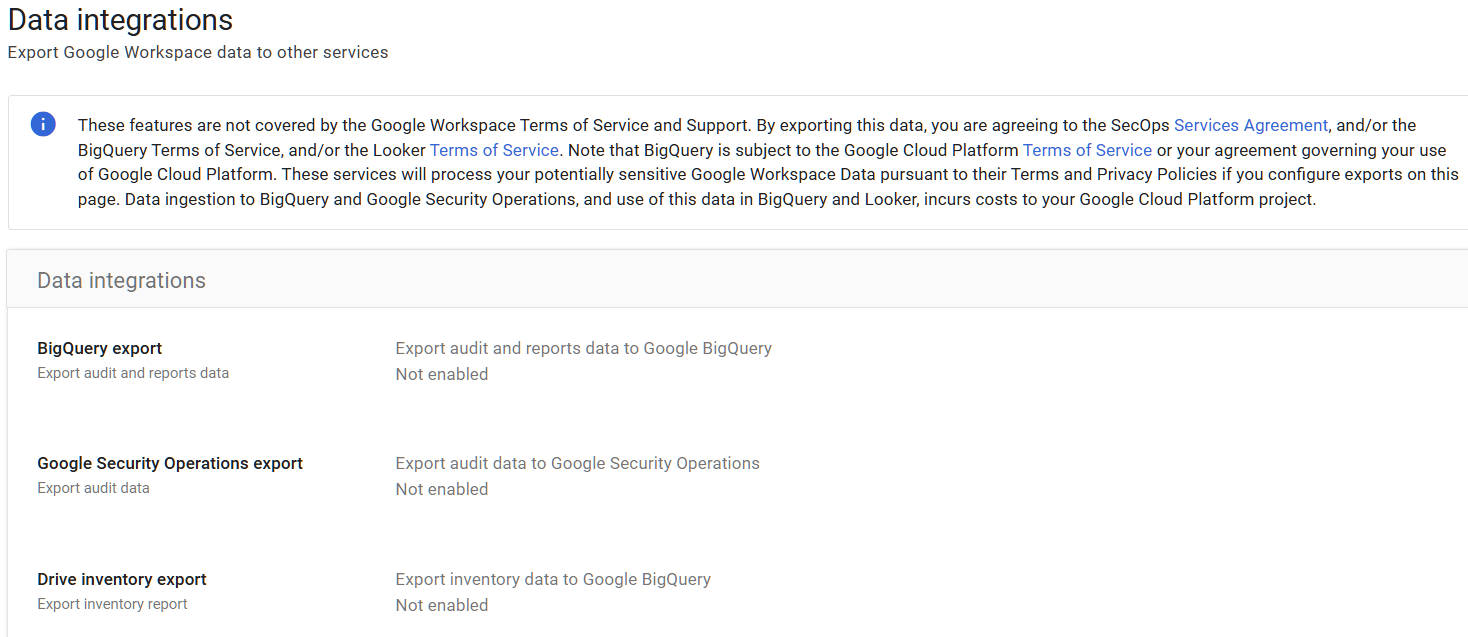Click the Data integrations section header
The image size is (1468, 637).
[121, 280]
